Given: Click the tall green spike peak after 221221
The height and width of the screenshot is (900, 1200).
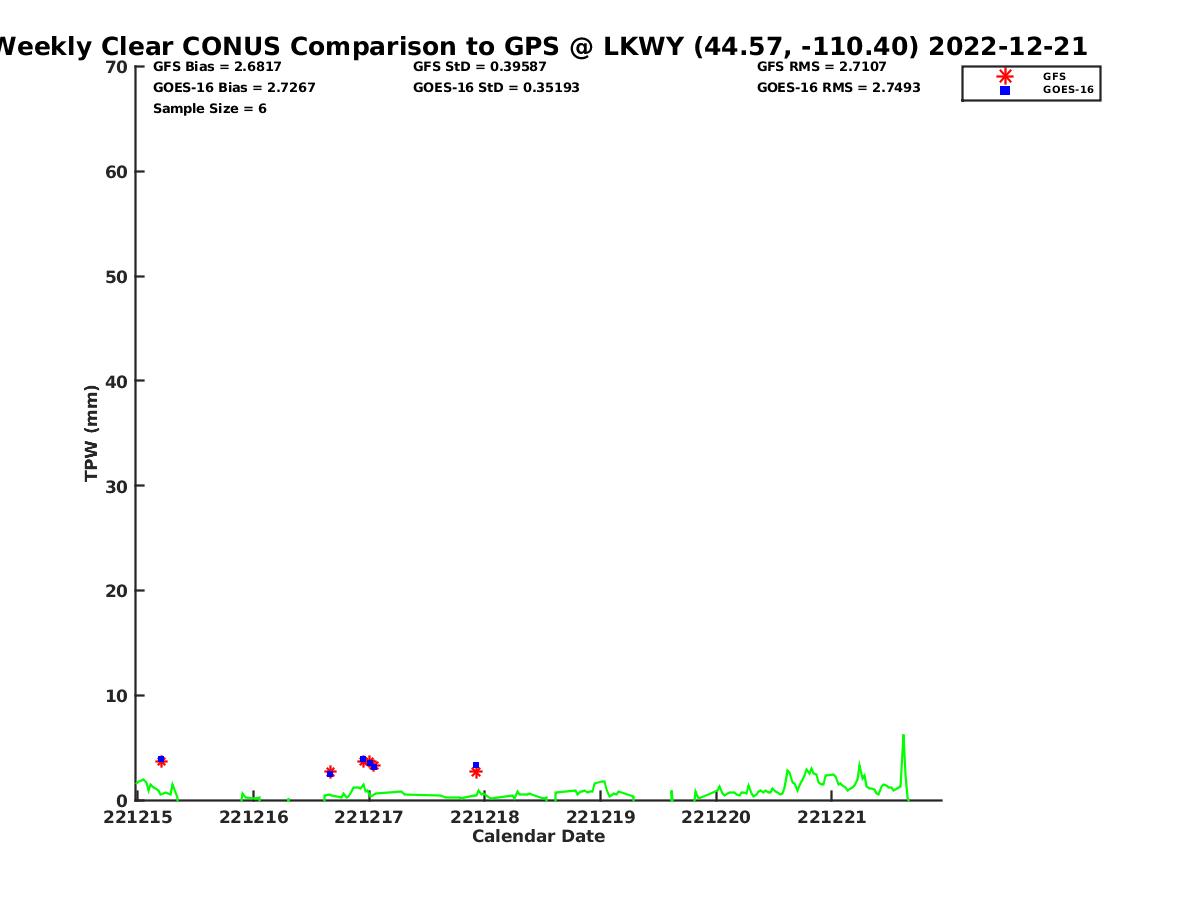Looking at the screenshot, I should pos(903,736).
